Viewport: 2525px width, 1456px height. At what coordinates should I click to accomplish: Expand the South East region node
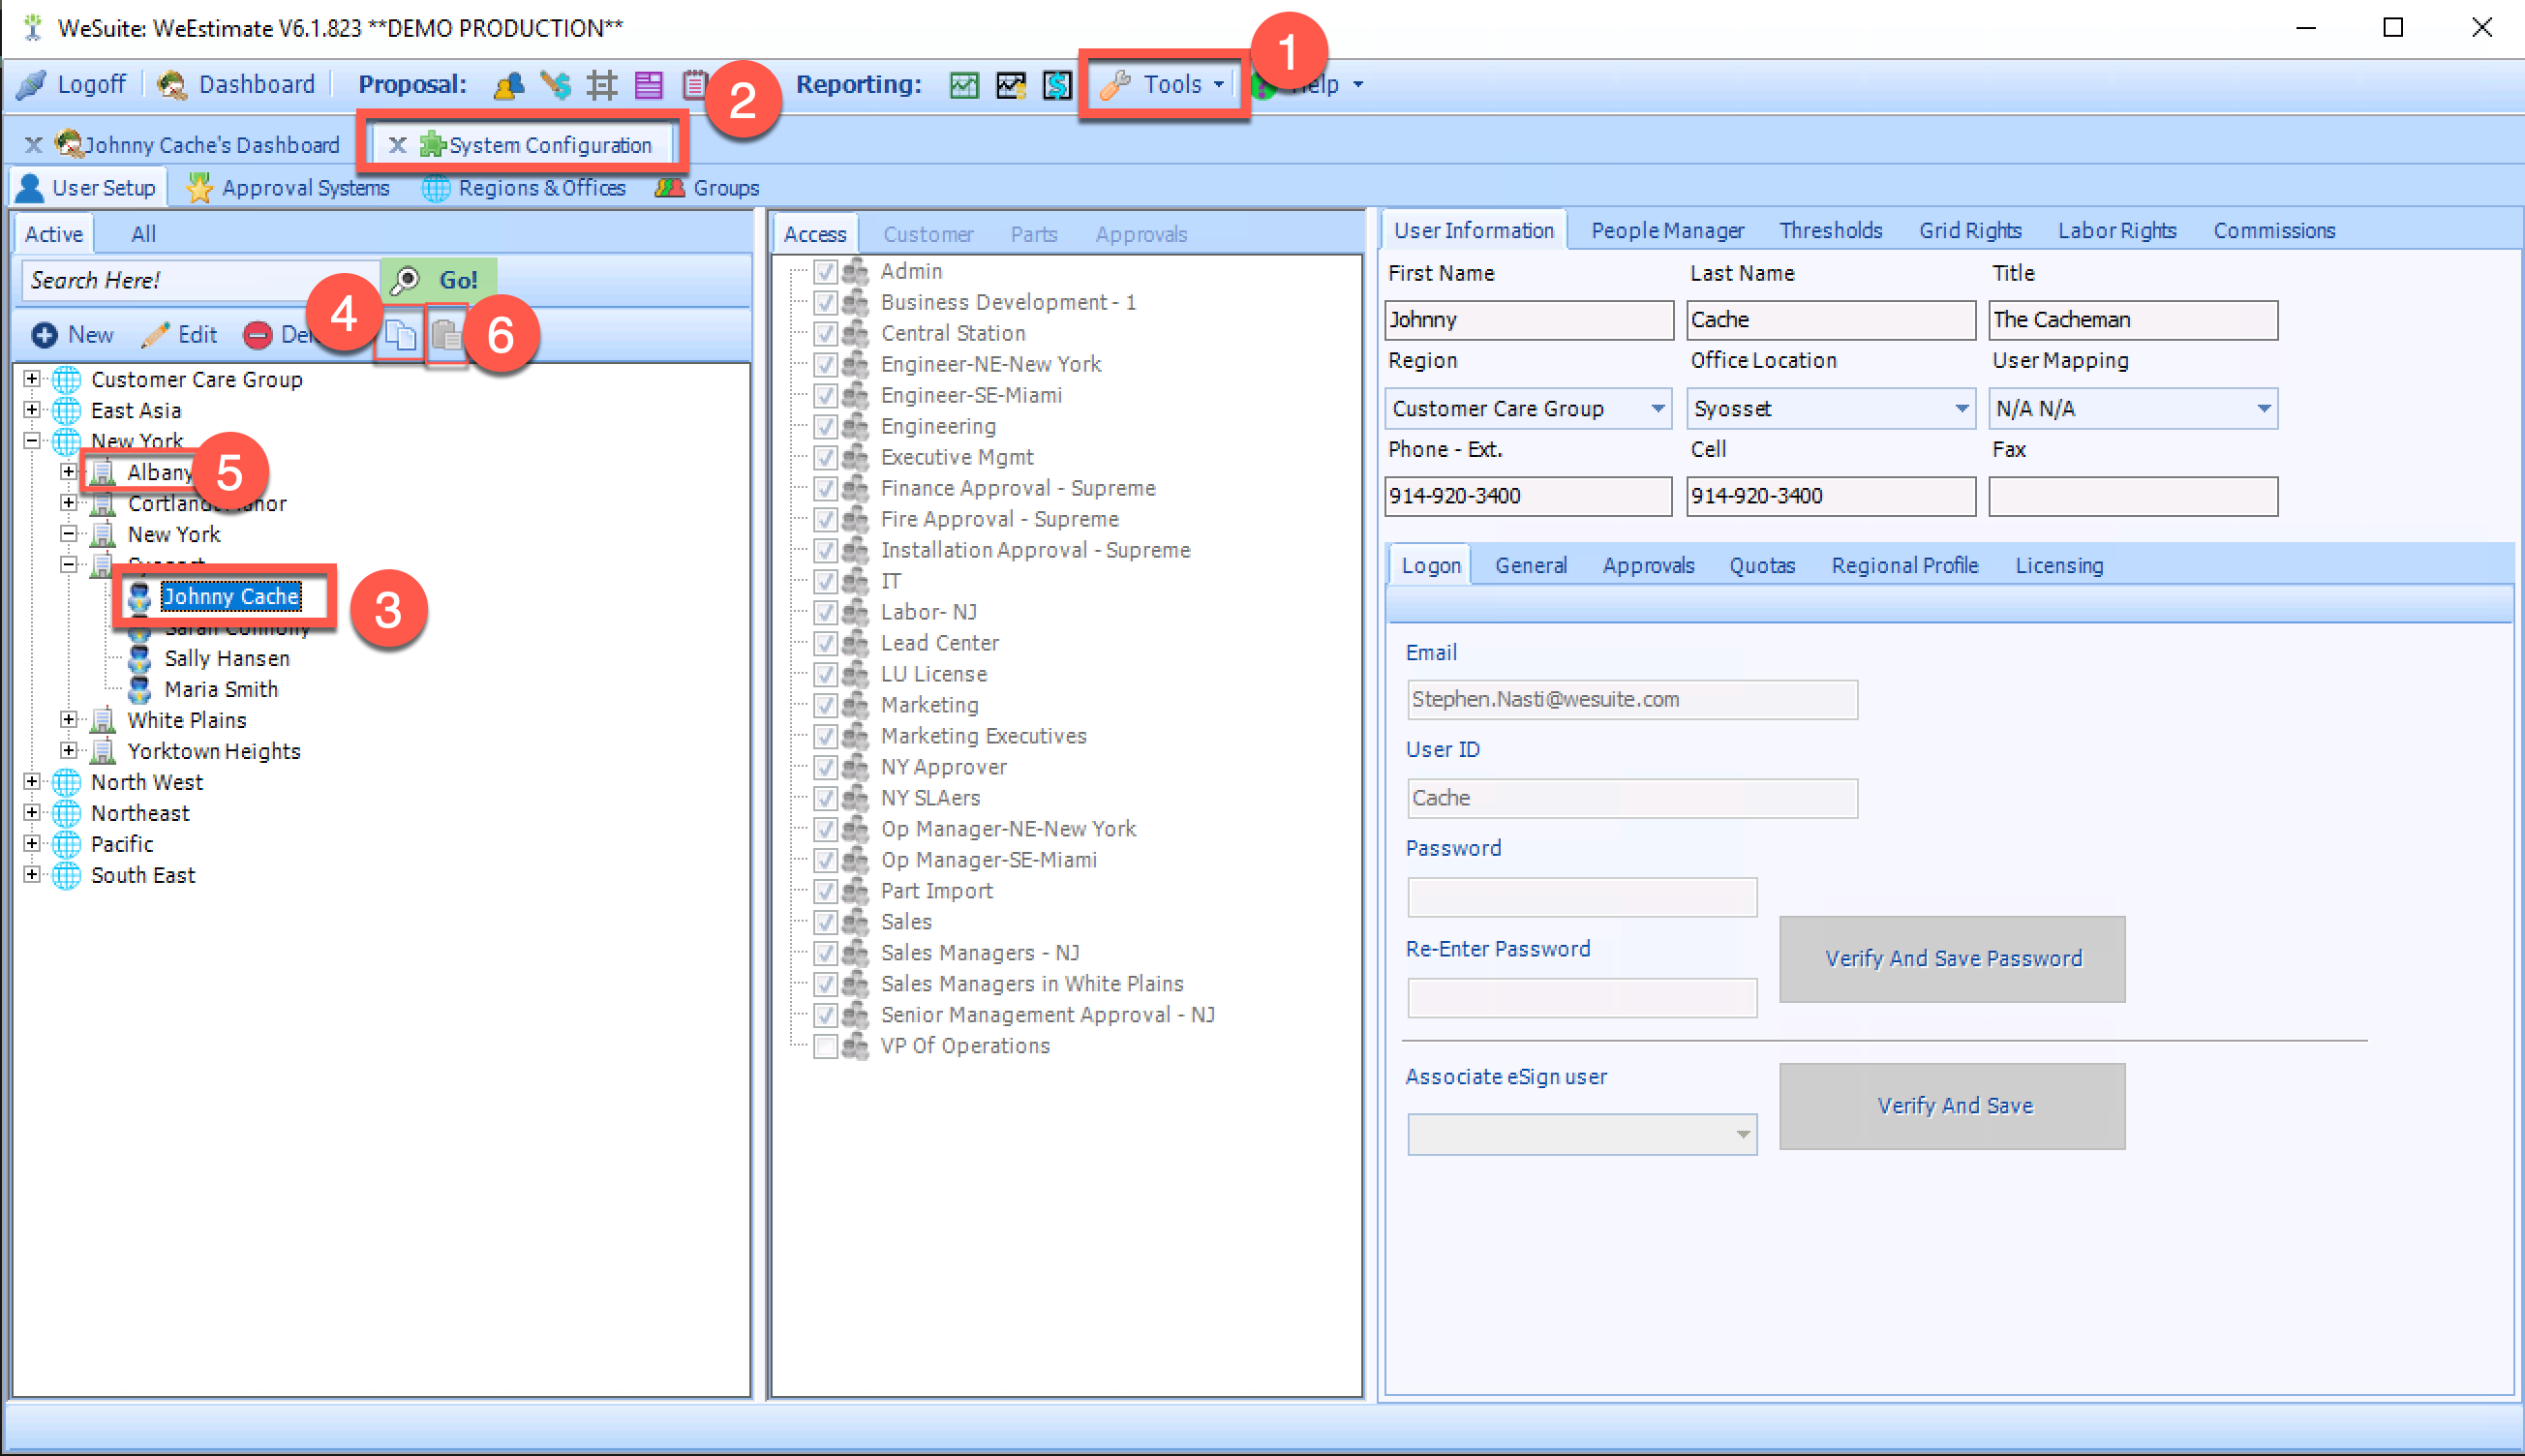(x=32, y=875)
